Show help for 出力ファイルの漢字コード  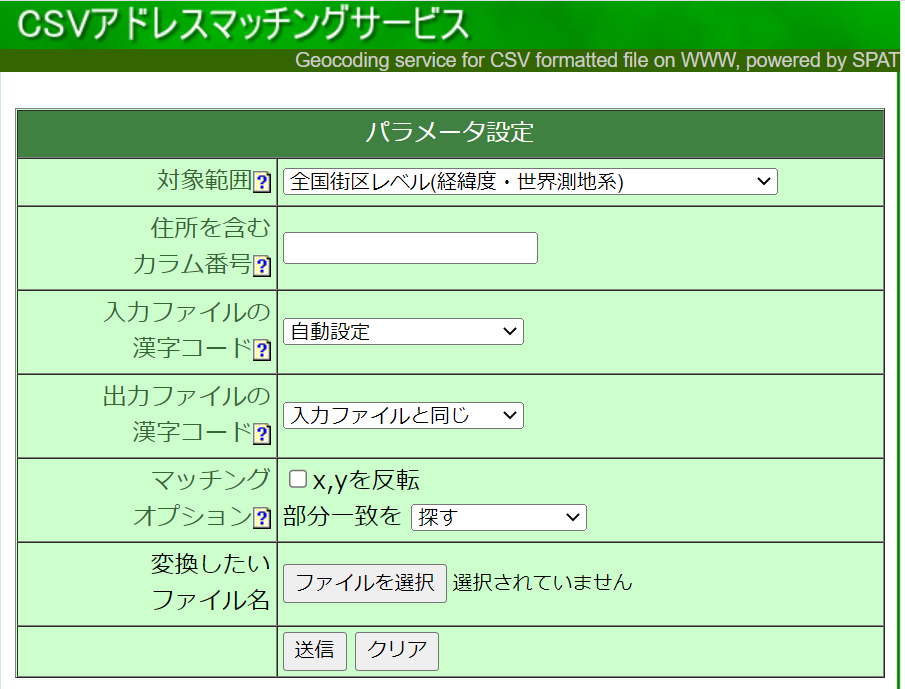pyautogui.click(x=262, y=434)
